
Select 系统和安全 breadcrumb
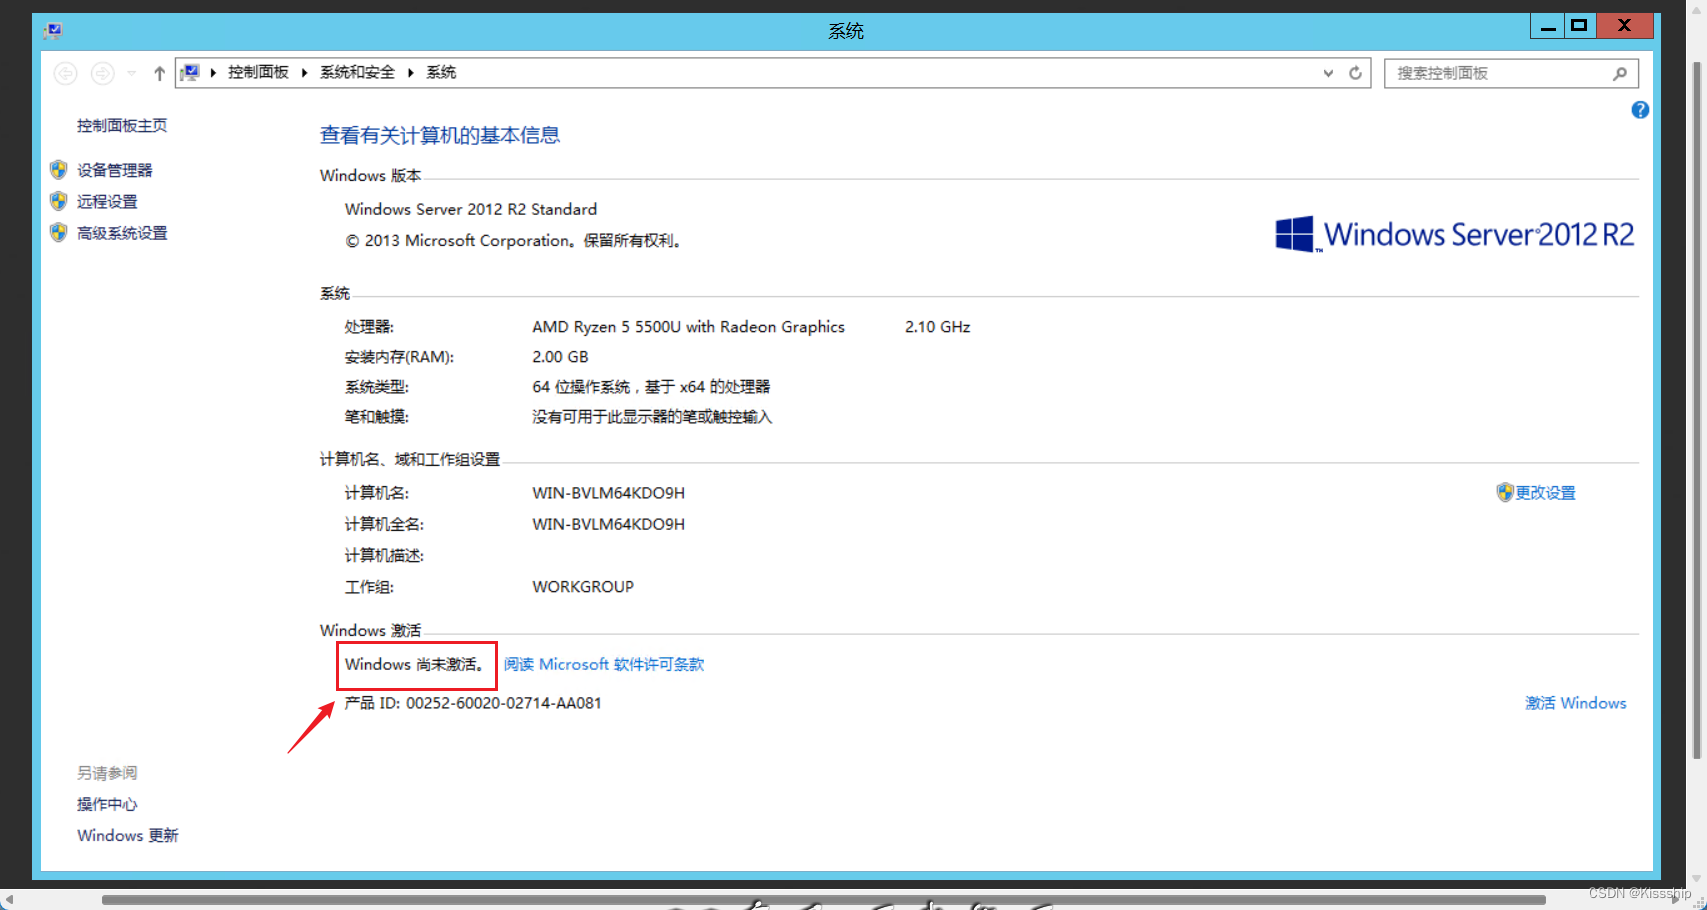point(357,72)
